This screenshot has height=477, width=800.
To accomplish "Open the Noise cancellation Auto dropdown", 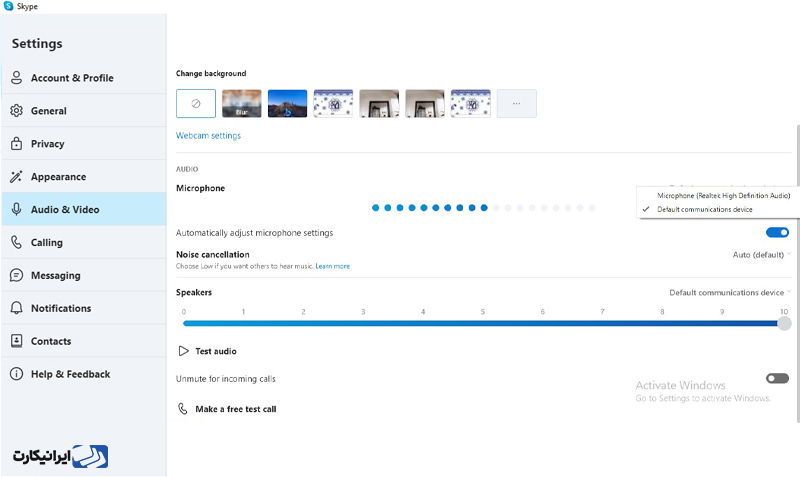I will pyautogui.click(x=761, y=255).
